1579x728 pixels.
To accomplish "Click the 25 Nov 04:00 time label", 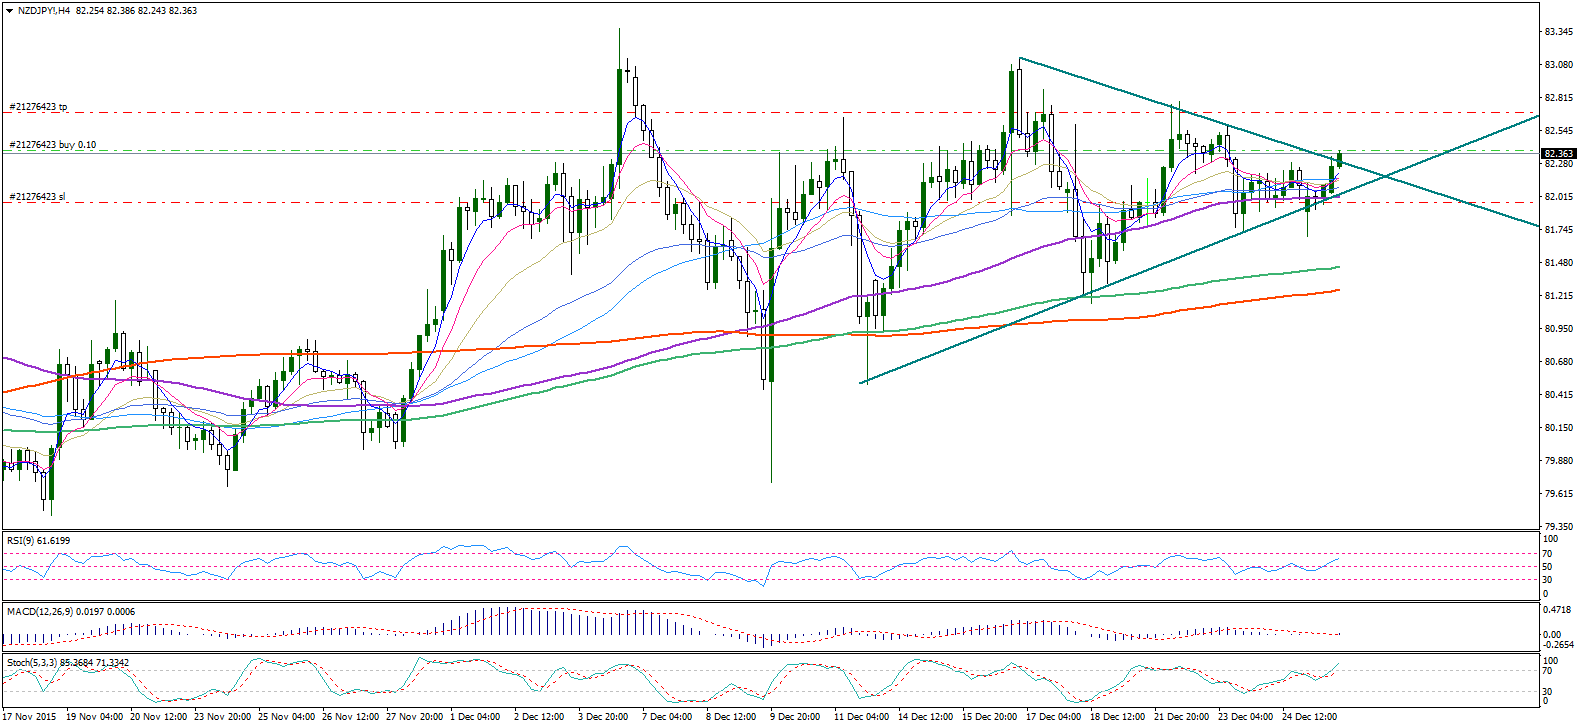I will [288, 717].
